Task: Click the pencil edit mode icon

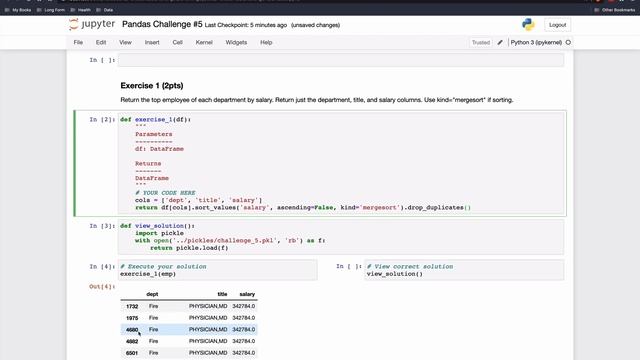Action: (x=500, y=42)
